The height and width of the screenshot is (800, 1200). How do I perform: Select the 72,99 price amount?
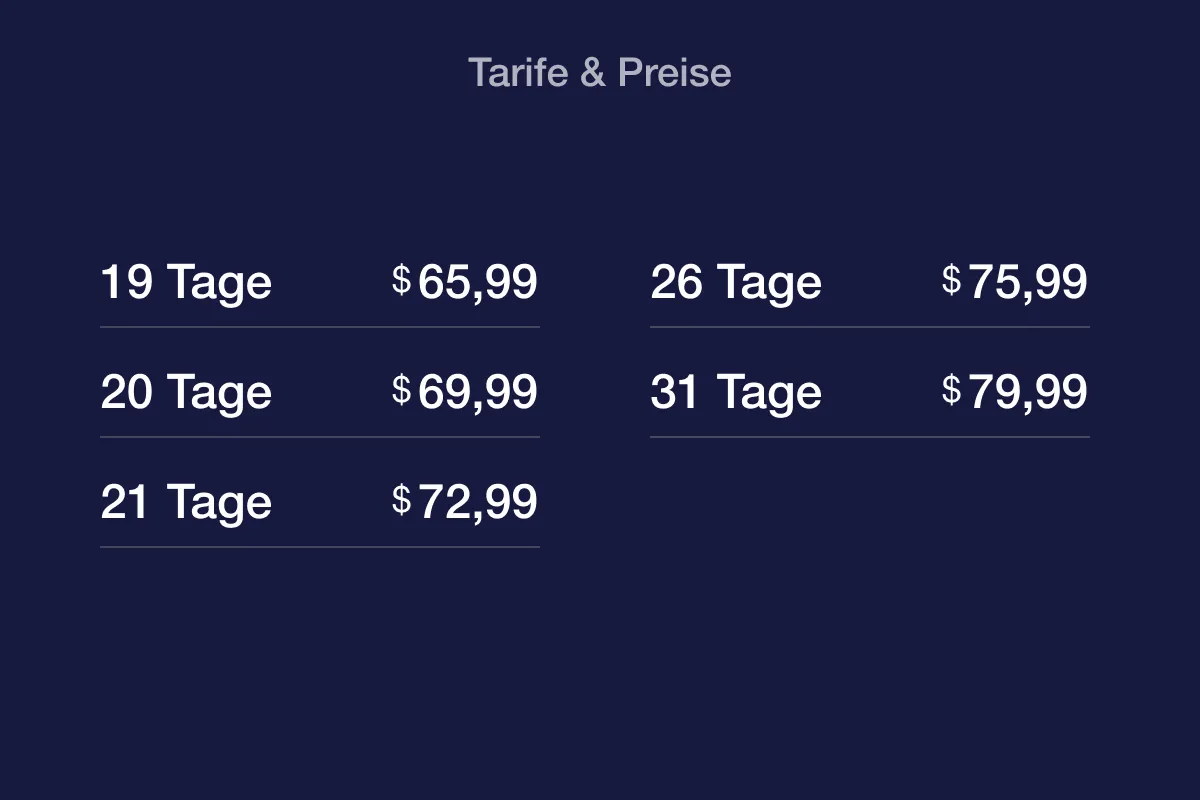[x=478, y=502]
